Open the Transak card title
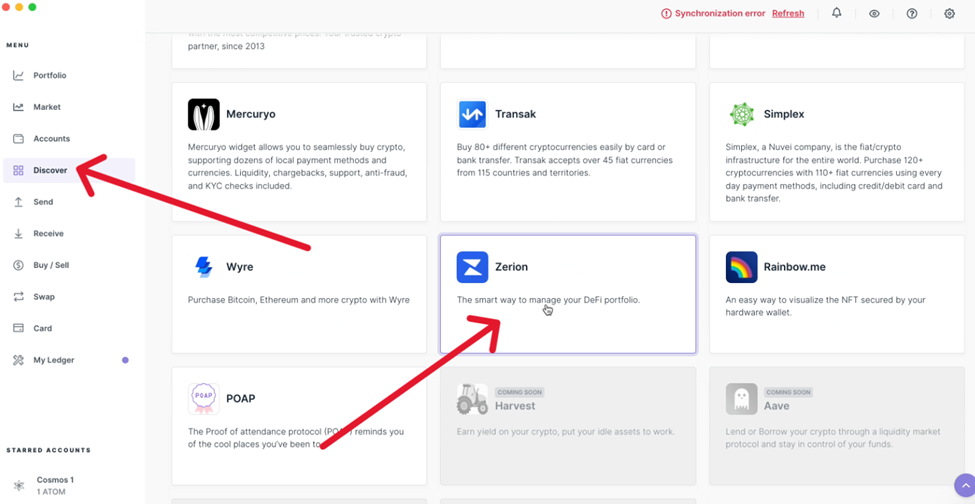The image size is (975, 504). pyautogui.click(x=515, y=114)
